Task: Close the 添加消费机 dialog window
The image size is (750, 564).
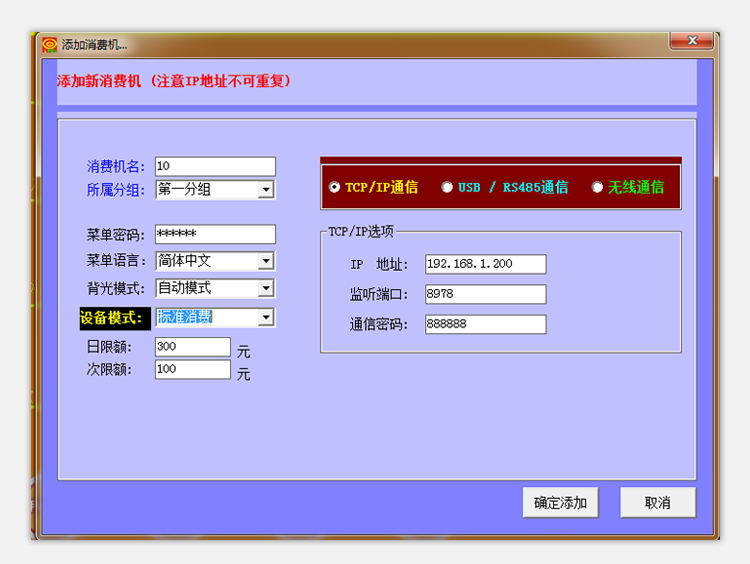Action: [691, 41]
